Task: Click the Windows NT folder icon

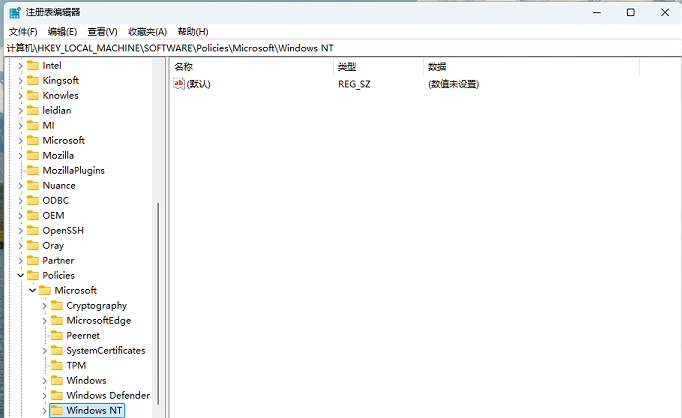Action: click(57, 410)
